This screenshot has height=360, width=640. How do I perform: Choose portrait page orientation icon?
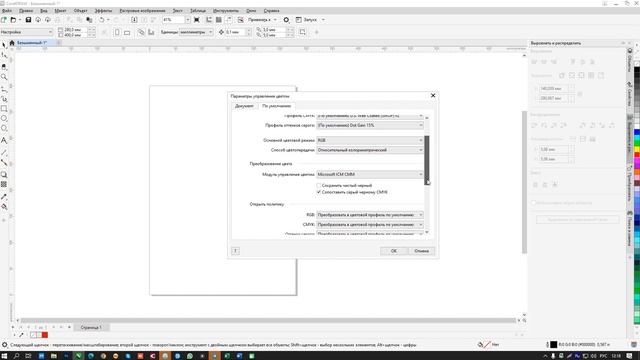pyautogui.click(x=117, y=32)
